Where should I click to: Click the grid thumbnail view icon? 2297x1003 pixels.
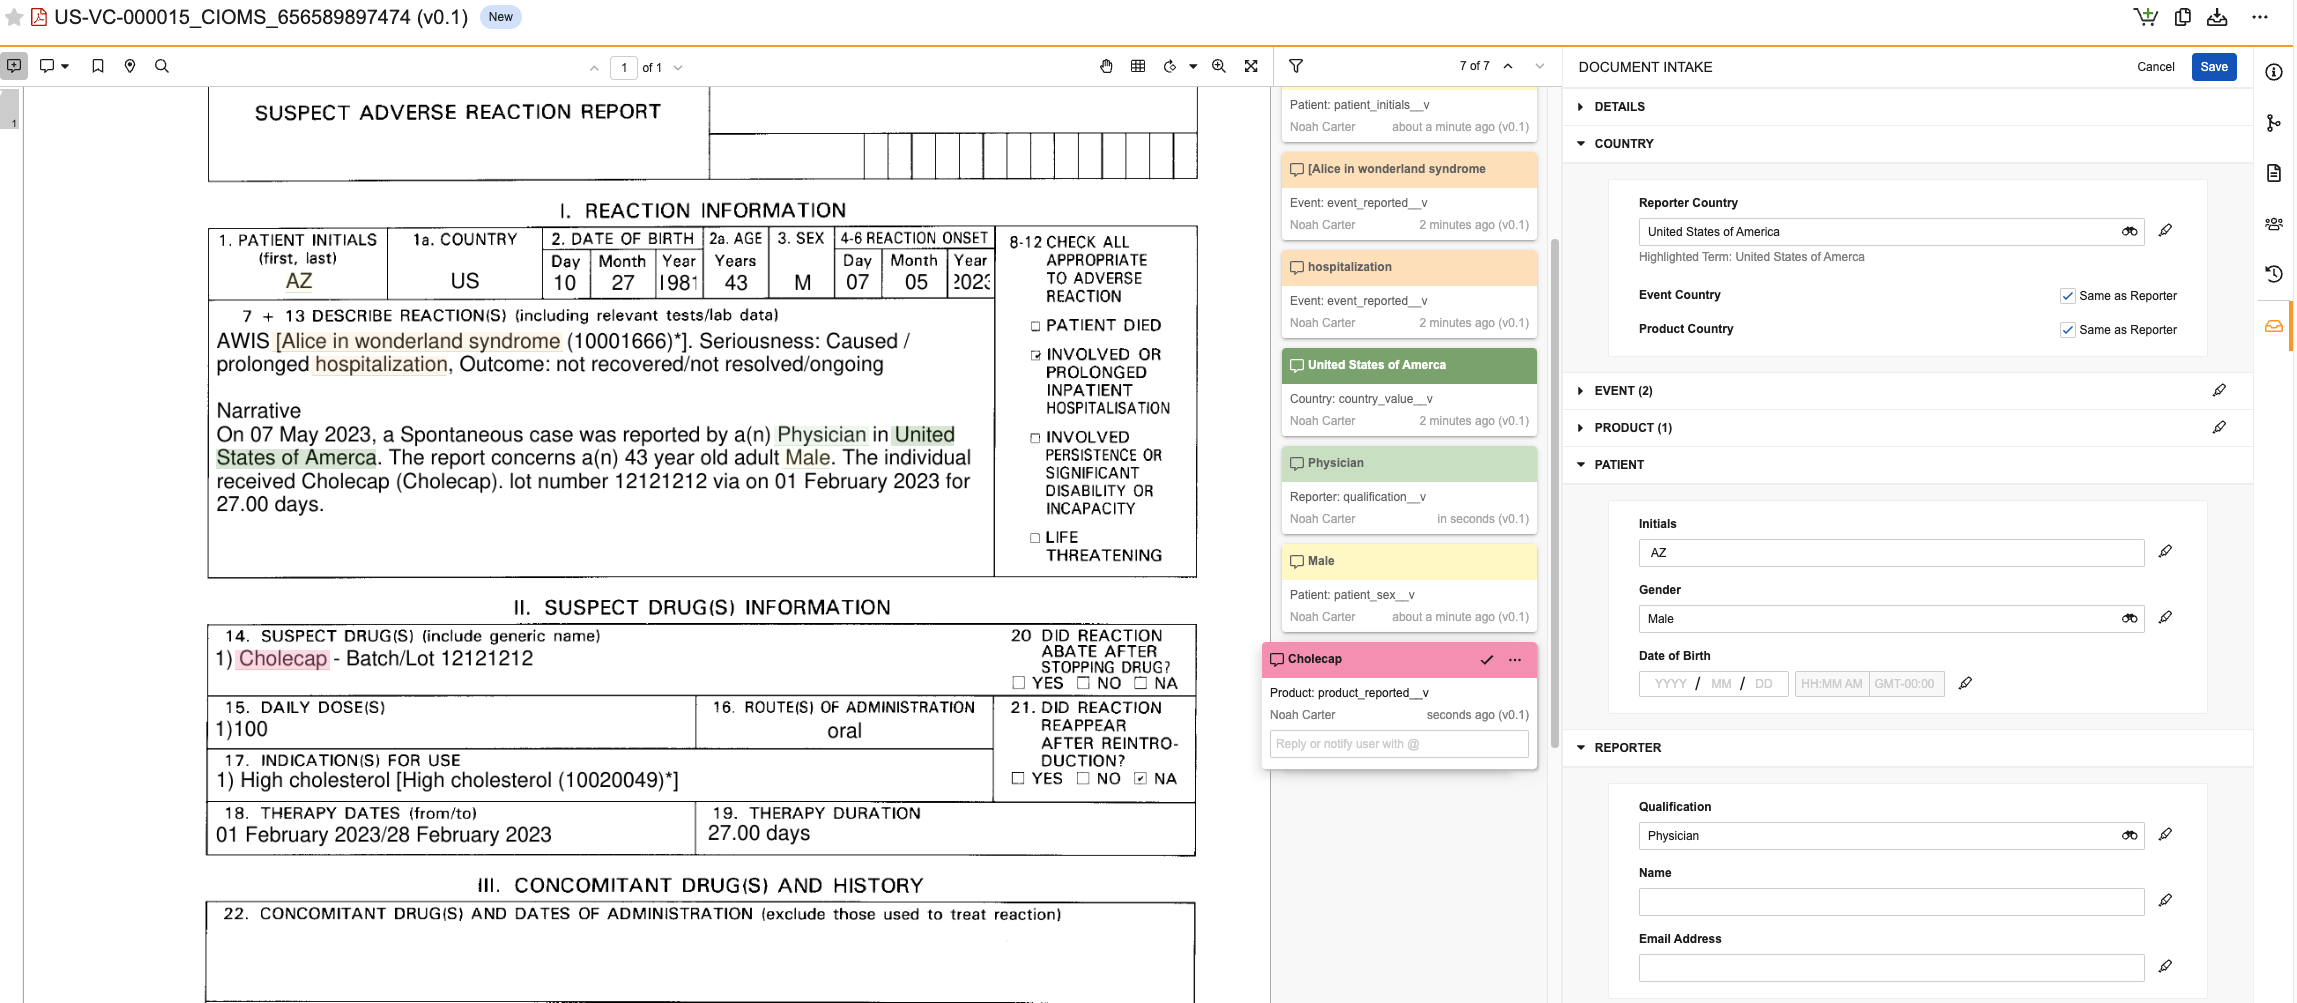pos(1138,66)
